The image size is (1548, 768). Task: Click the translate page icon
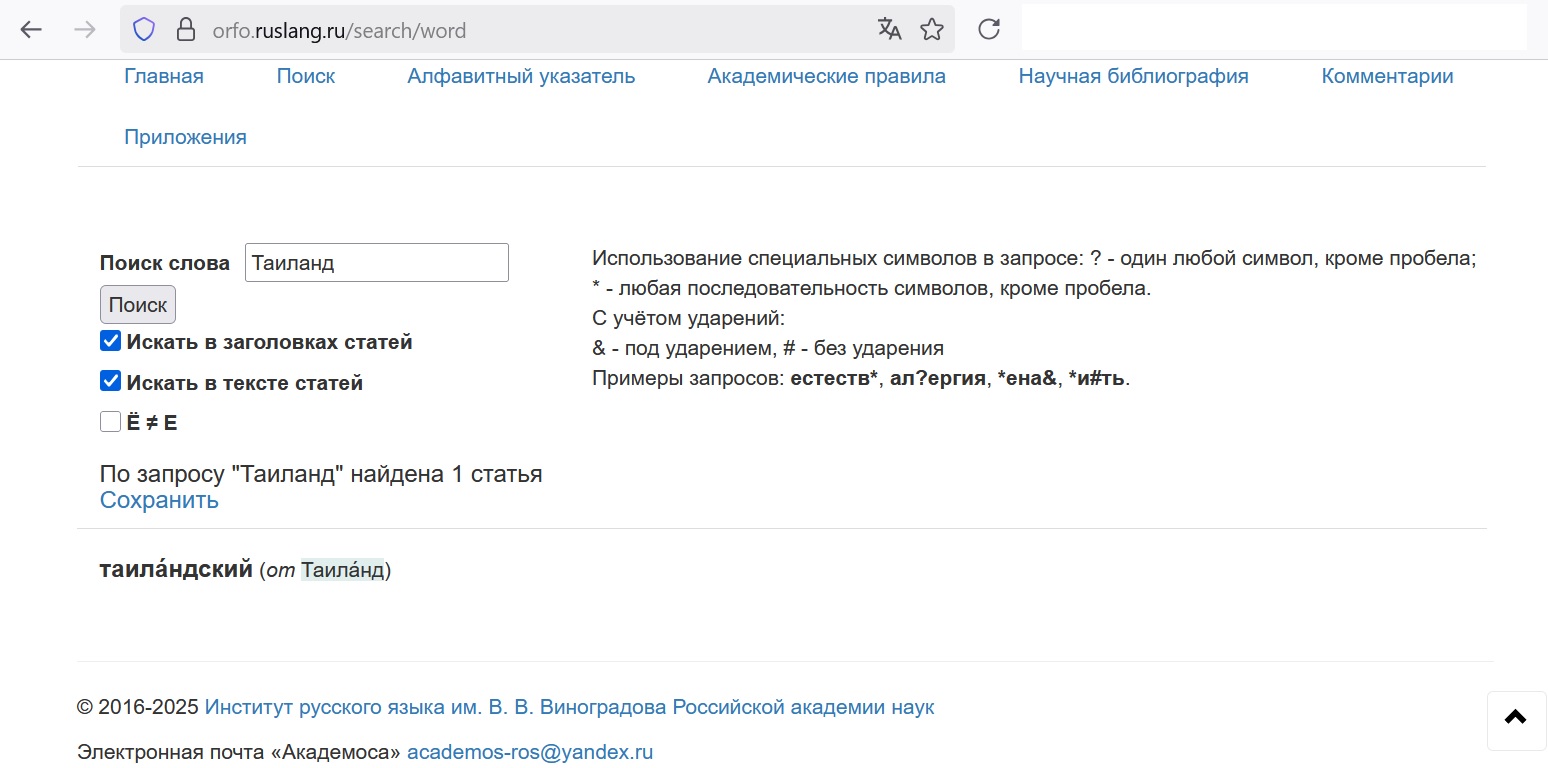coord(889,30)
